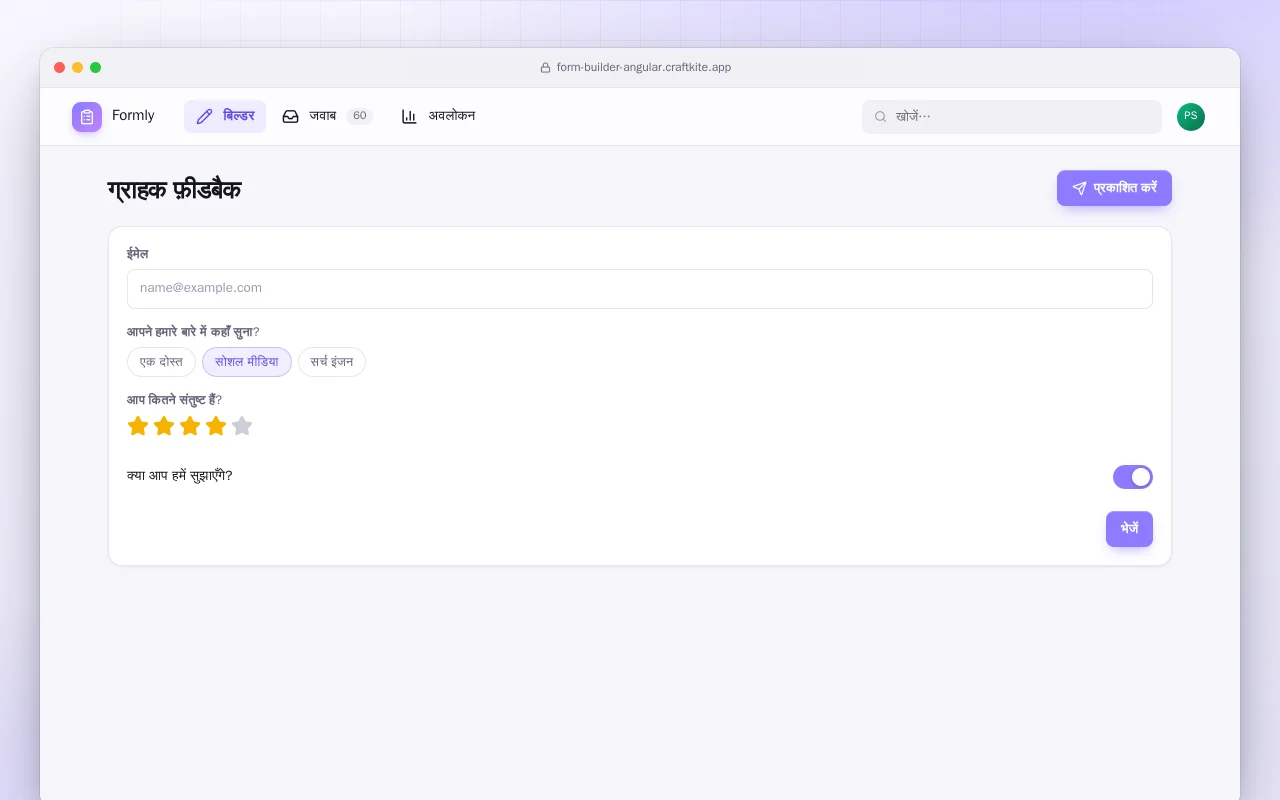Click the क्या आप हमें सुझाएँगे question text
The width and height of the screenshot is (1280, 800).
click(x=180, y=476)
